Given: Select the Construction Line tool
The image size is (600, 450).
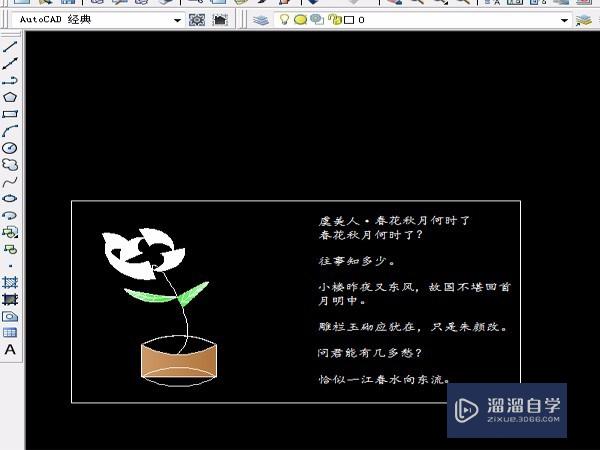Looking at the screenshot, I should click(10, 64).
